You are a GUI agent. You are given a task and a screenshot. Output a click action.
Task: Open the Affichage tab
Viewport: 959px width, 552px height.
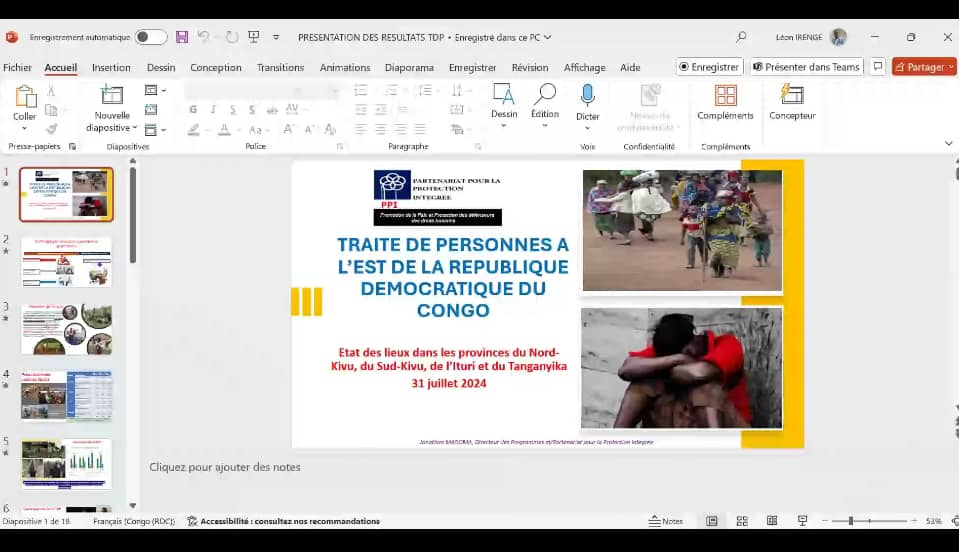(x=585, y=67)
